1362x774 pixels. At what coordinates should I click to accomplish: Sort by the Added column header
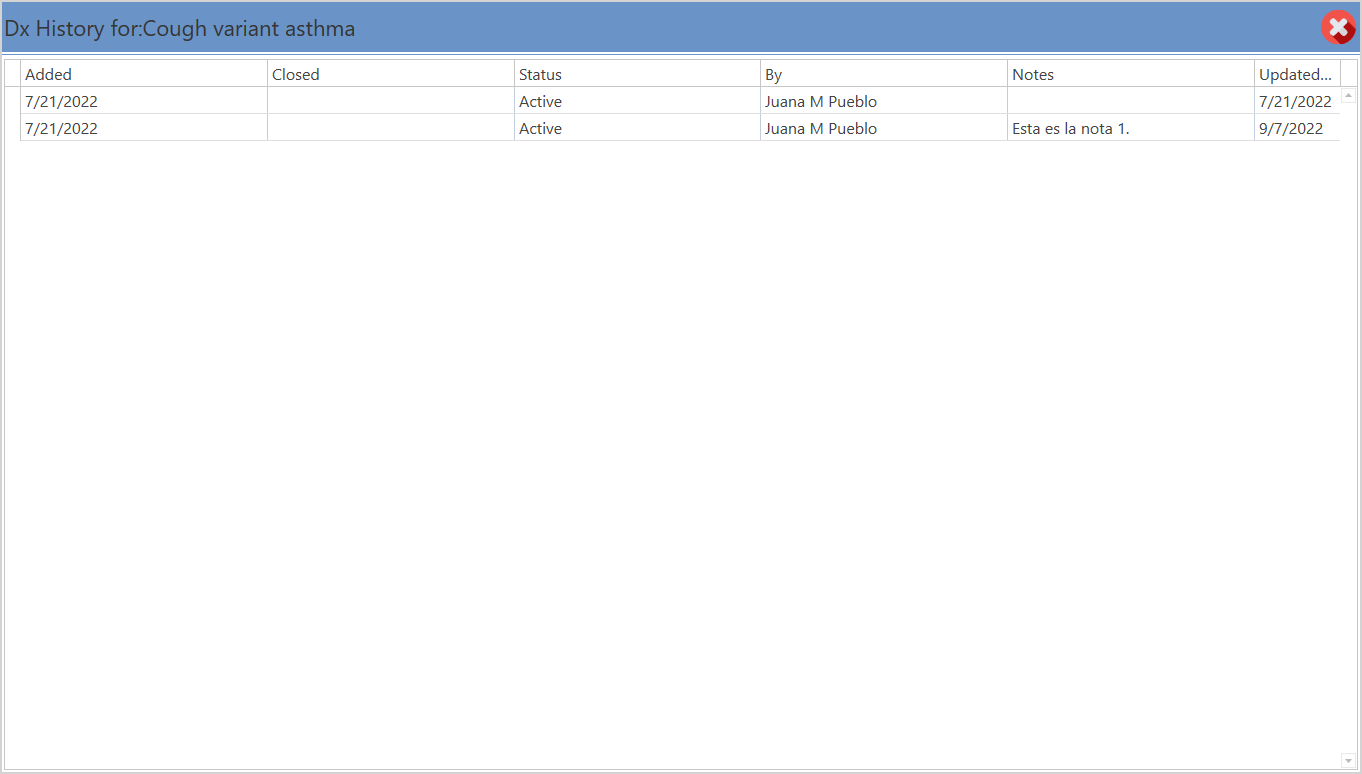click(x=144, y=74)
